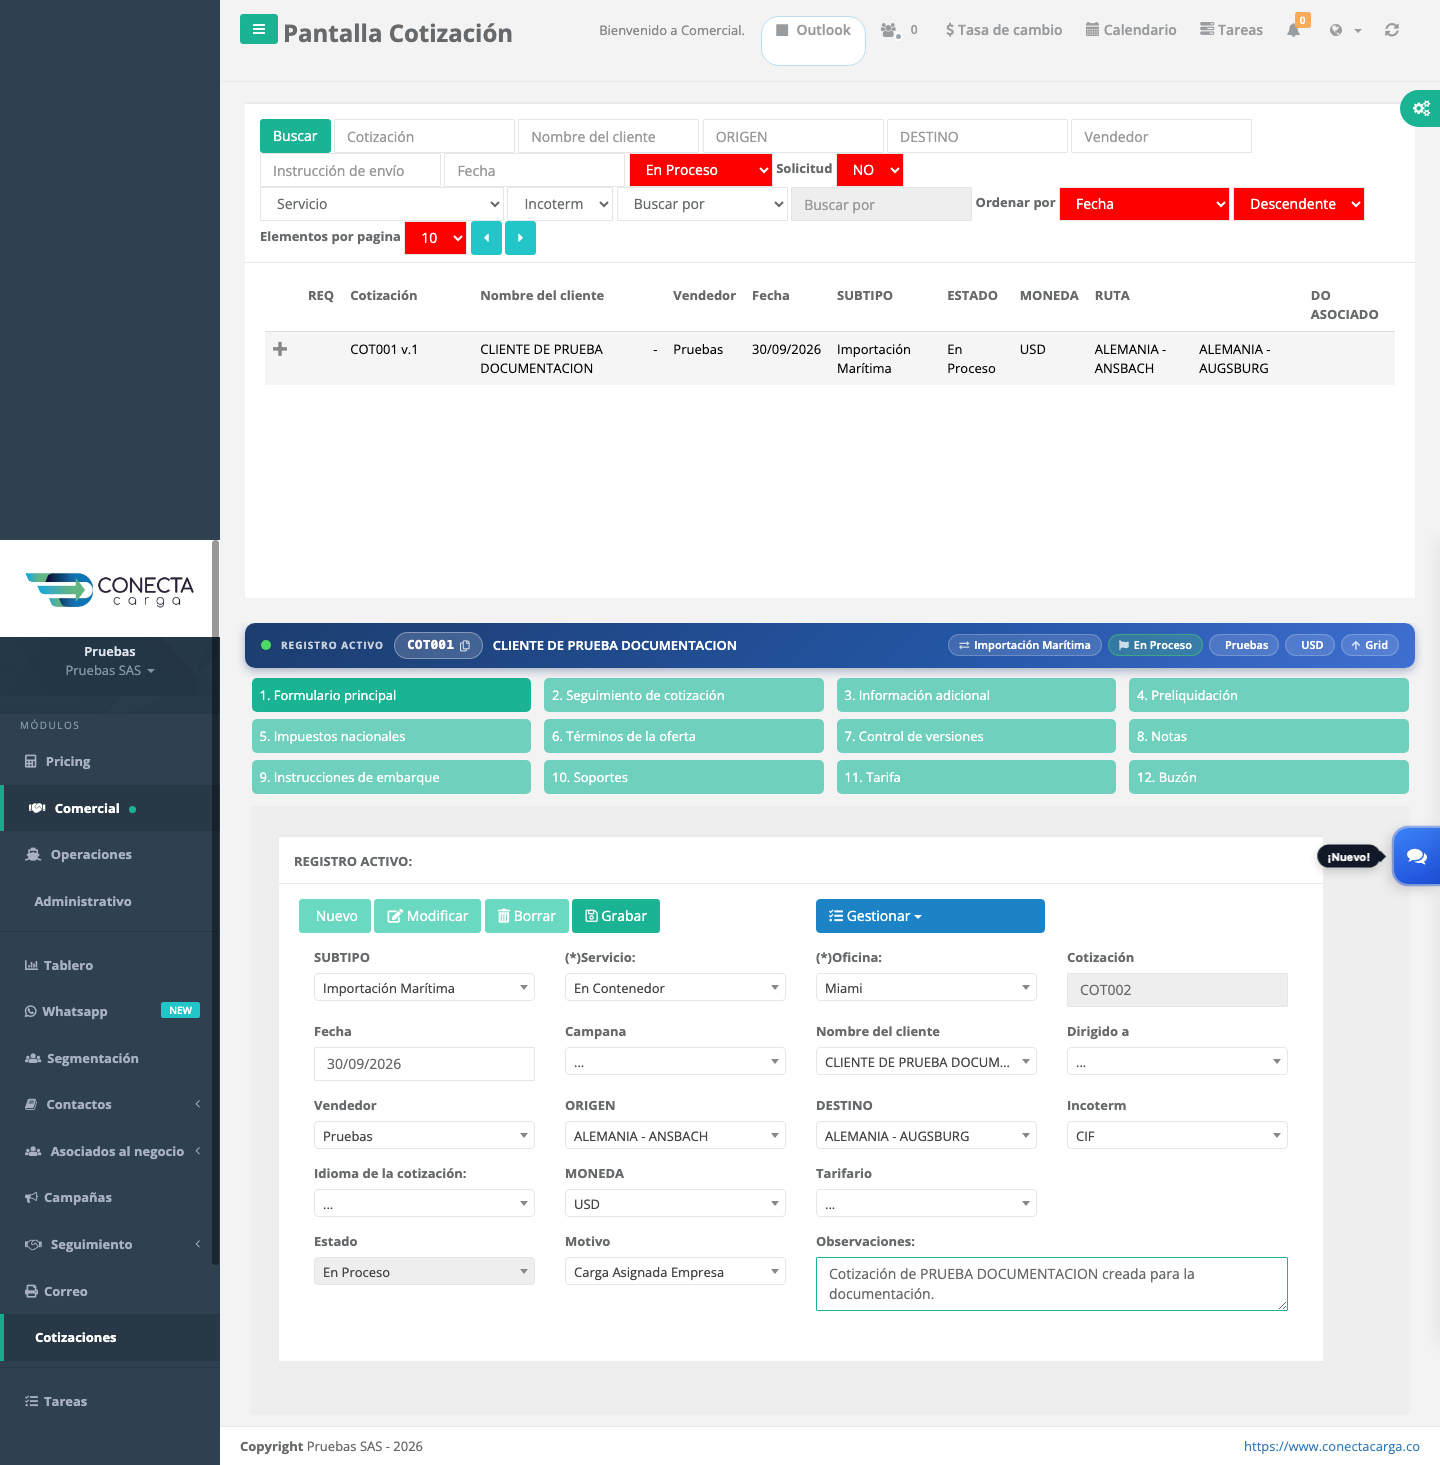Viewport: 1440px width, 1465px height.
Task: Toggle the Grid pill in record bar
Action: (1370, 645)
